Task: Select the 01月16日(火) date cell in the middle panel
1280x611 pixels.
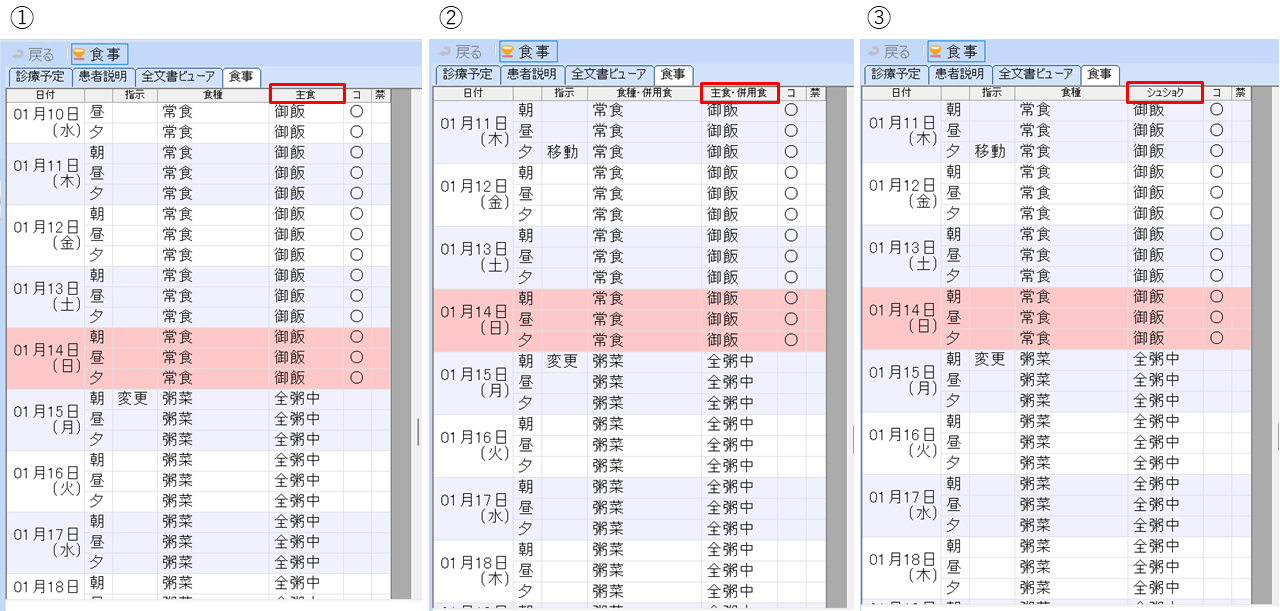Action: [474, 445]
